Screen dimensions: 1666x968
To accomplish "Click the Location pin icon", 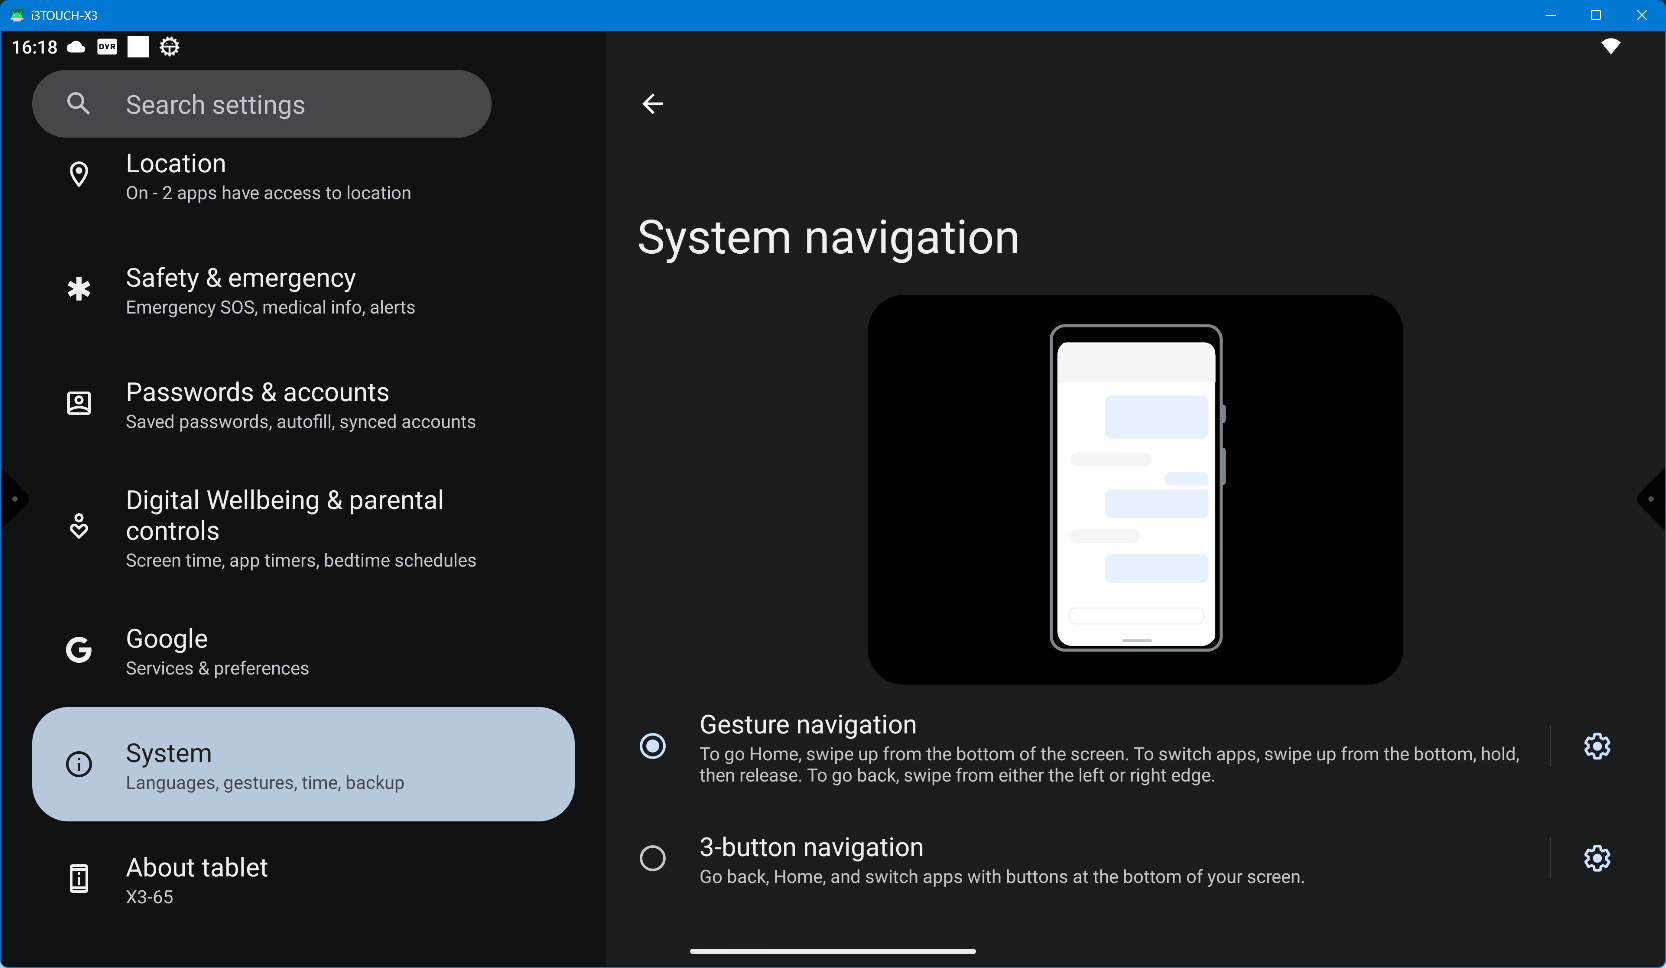I will point(79,175).
